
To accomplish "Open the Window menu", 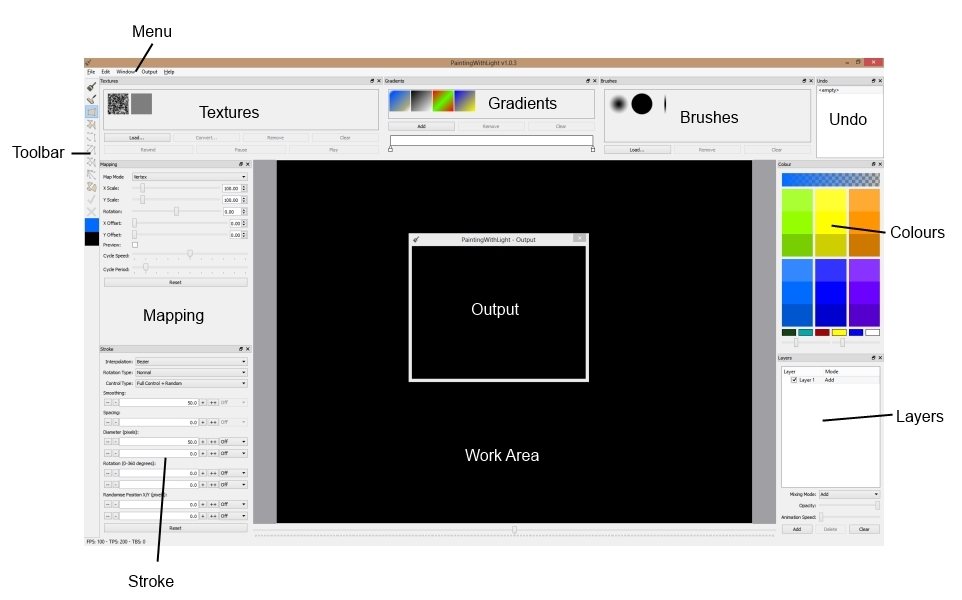I will 125,72.
